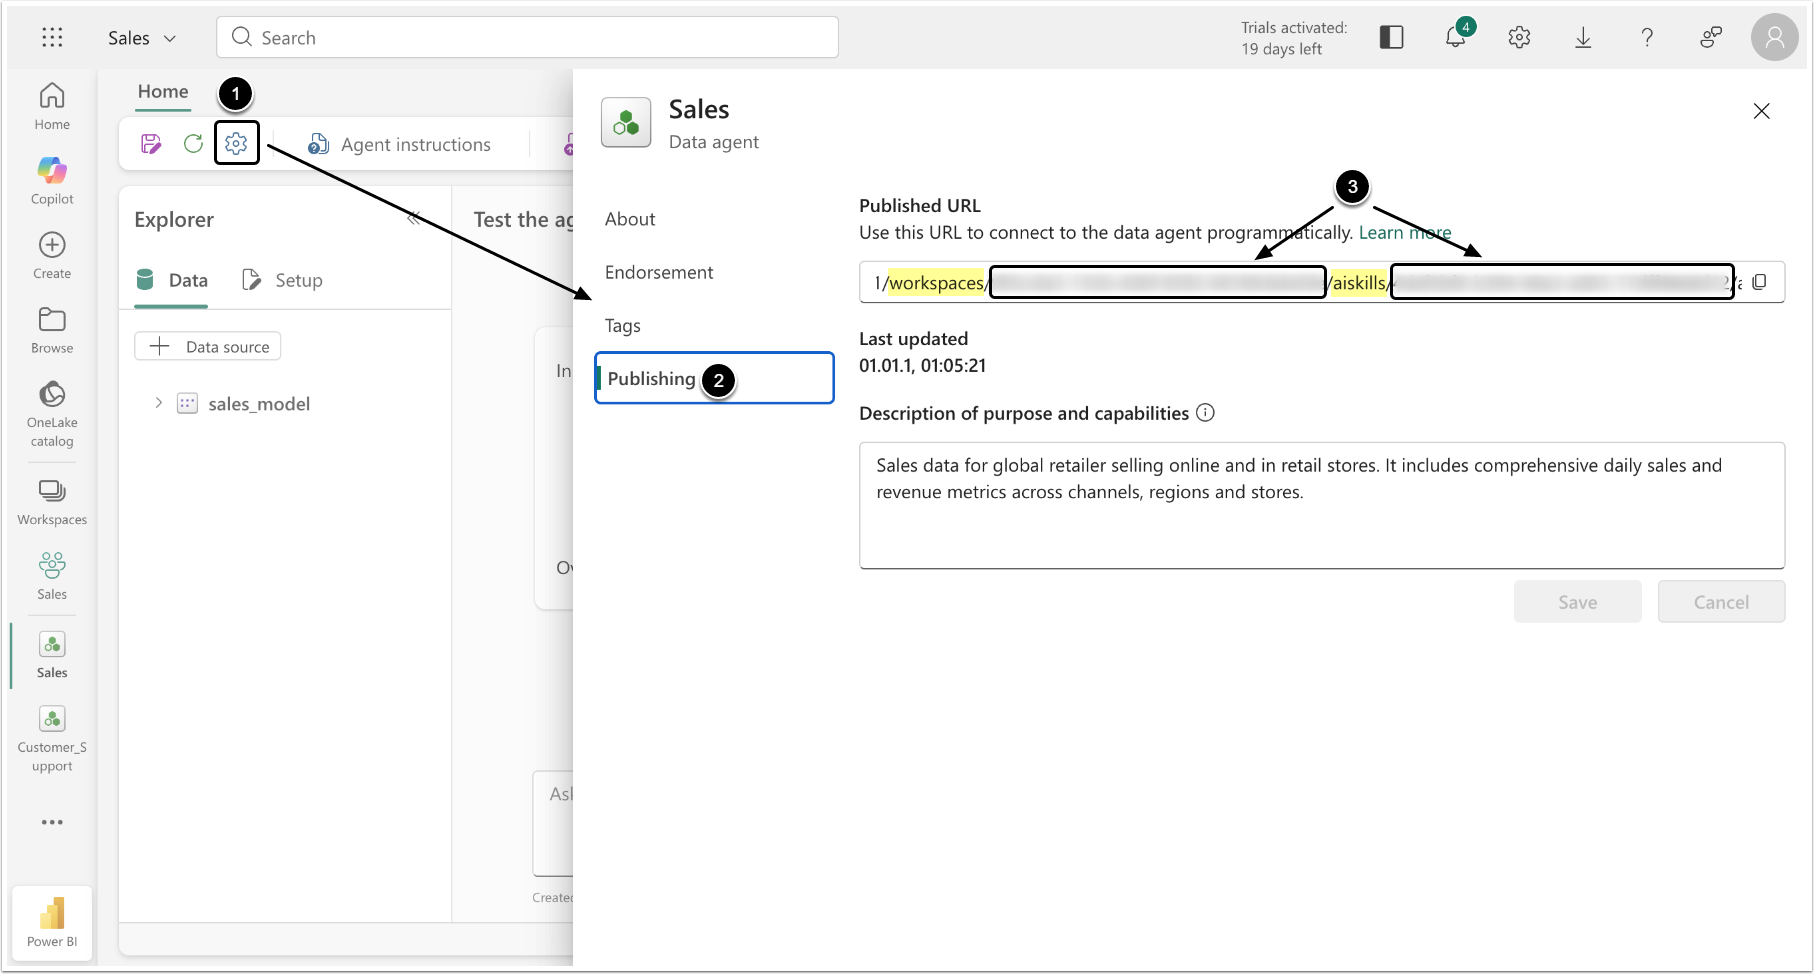Expand the sales_model tree node

(x=158, y=403)
